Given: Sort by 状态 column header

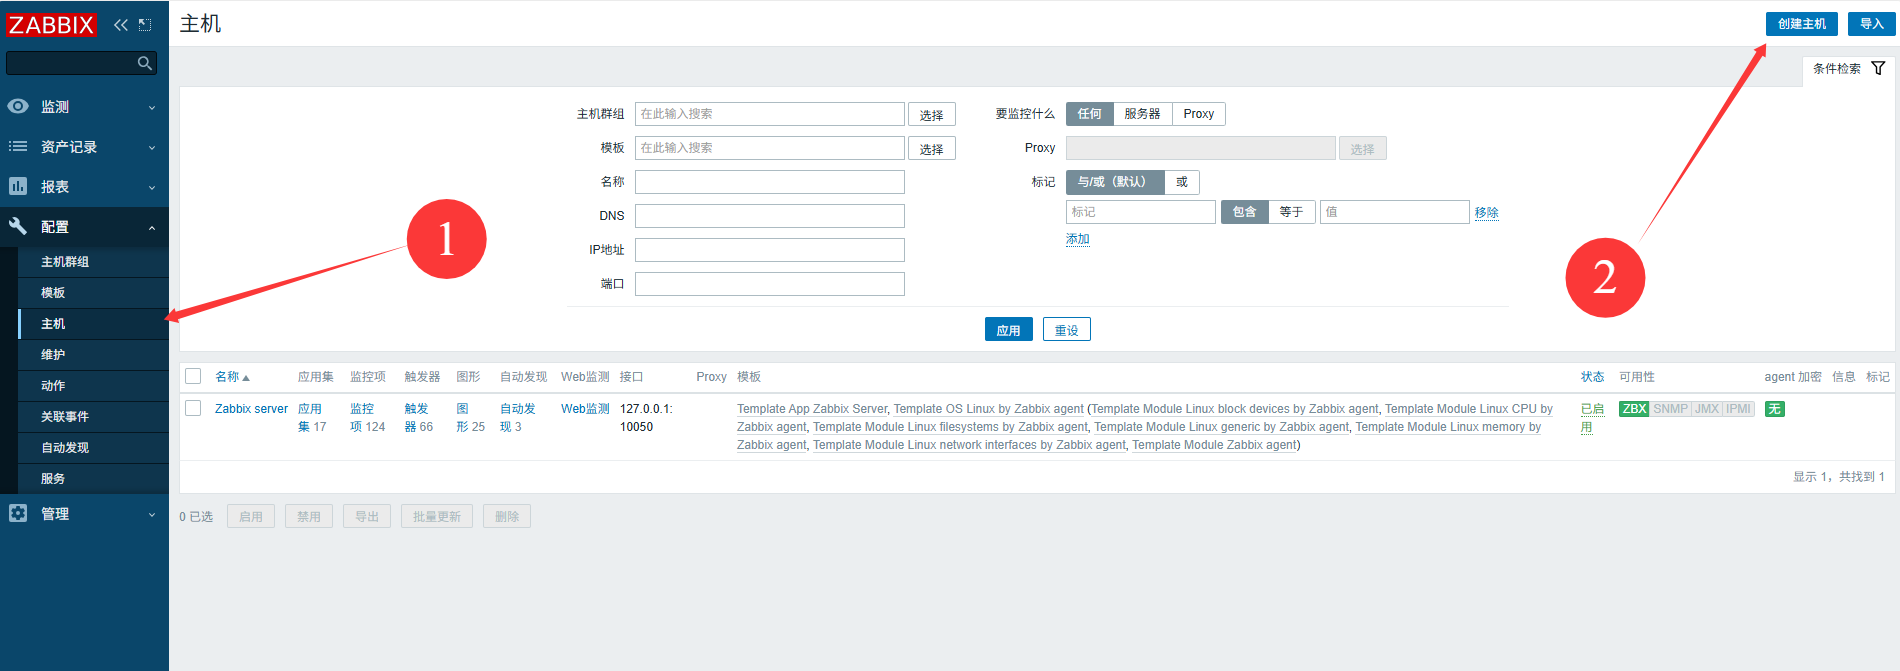Looking at the screenshot, I should (1592, 377).
